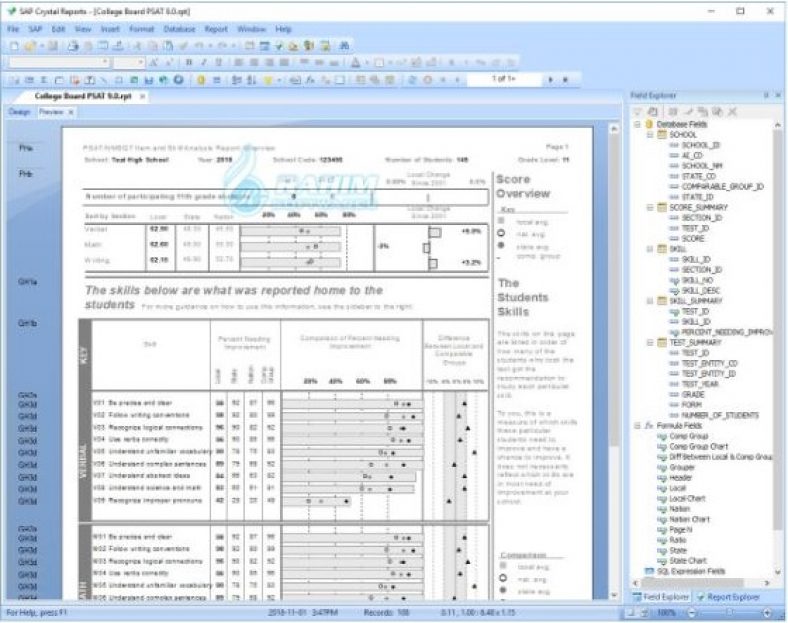
Task: Open the File menu
Action: coord(13,29)
